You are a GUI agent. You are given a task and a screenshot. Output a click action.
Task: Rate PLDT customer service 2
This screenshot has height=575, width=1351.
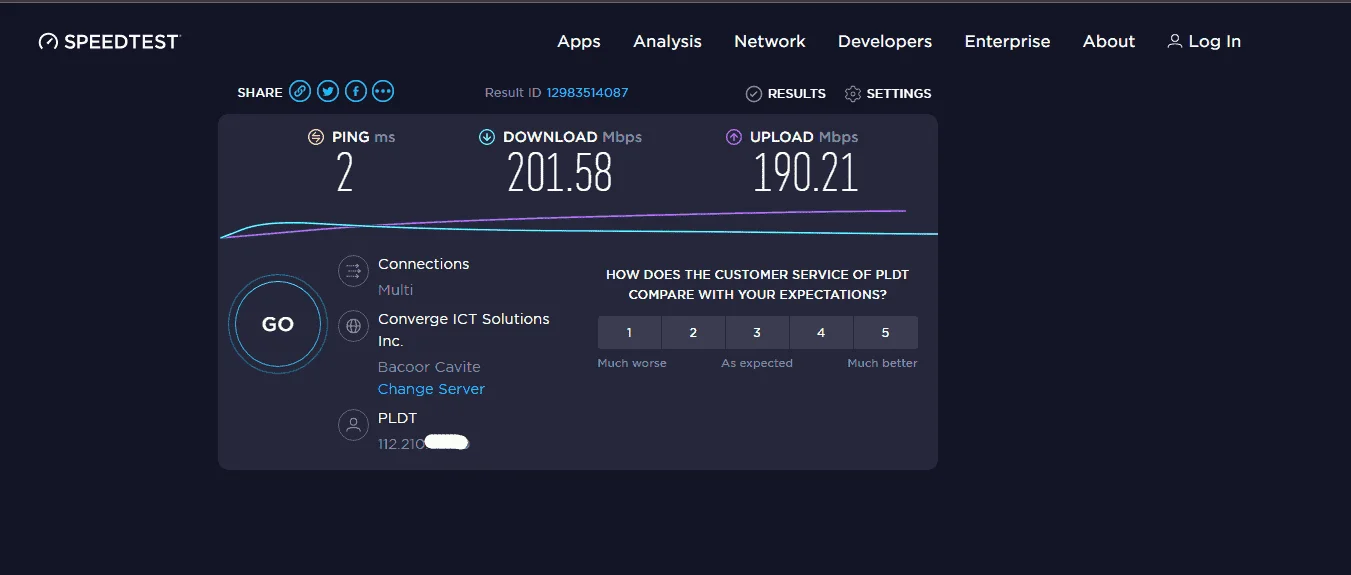(x=693, y=332)
